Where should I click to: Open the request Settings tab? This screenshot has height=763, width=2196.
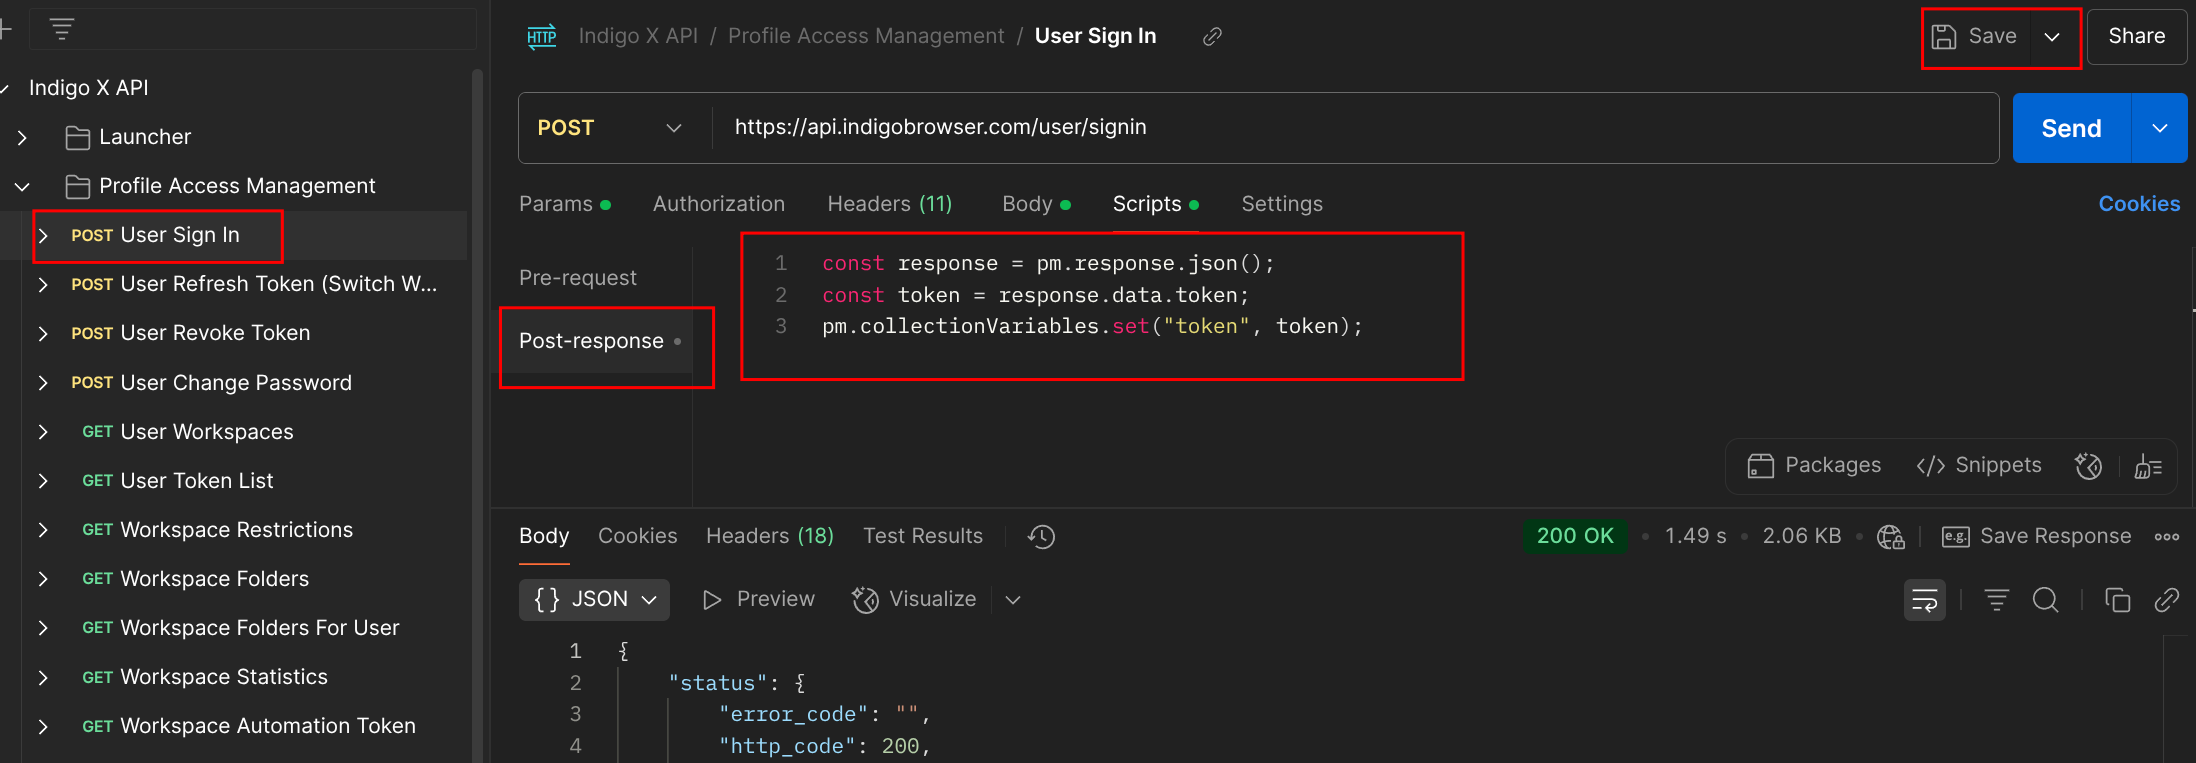pos(1282,204)
